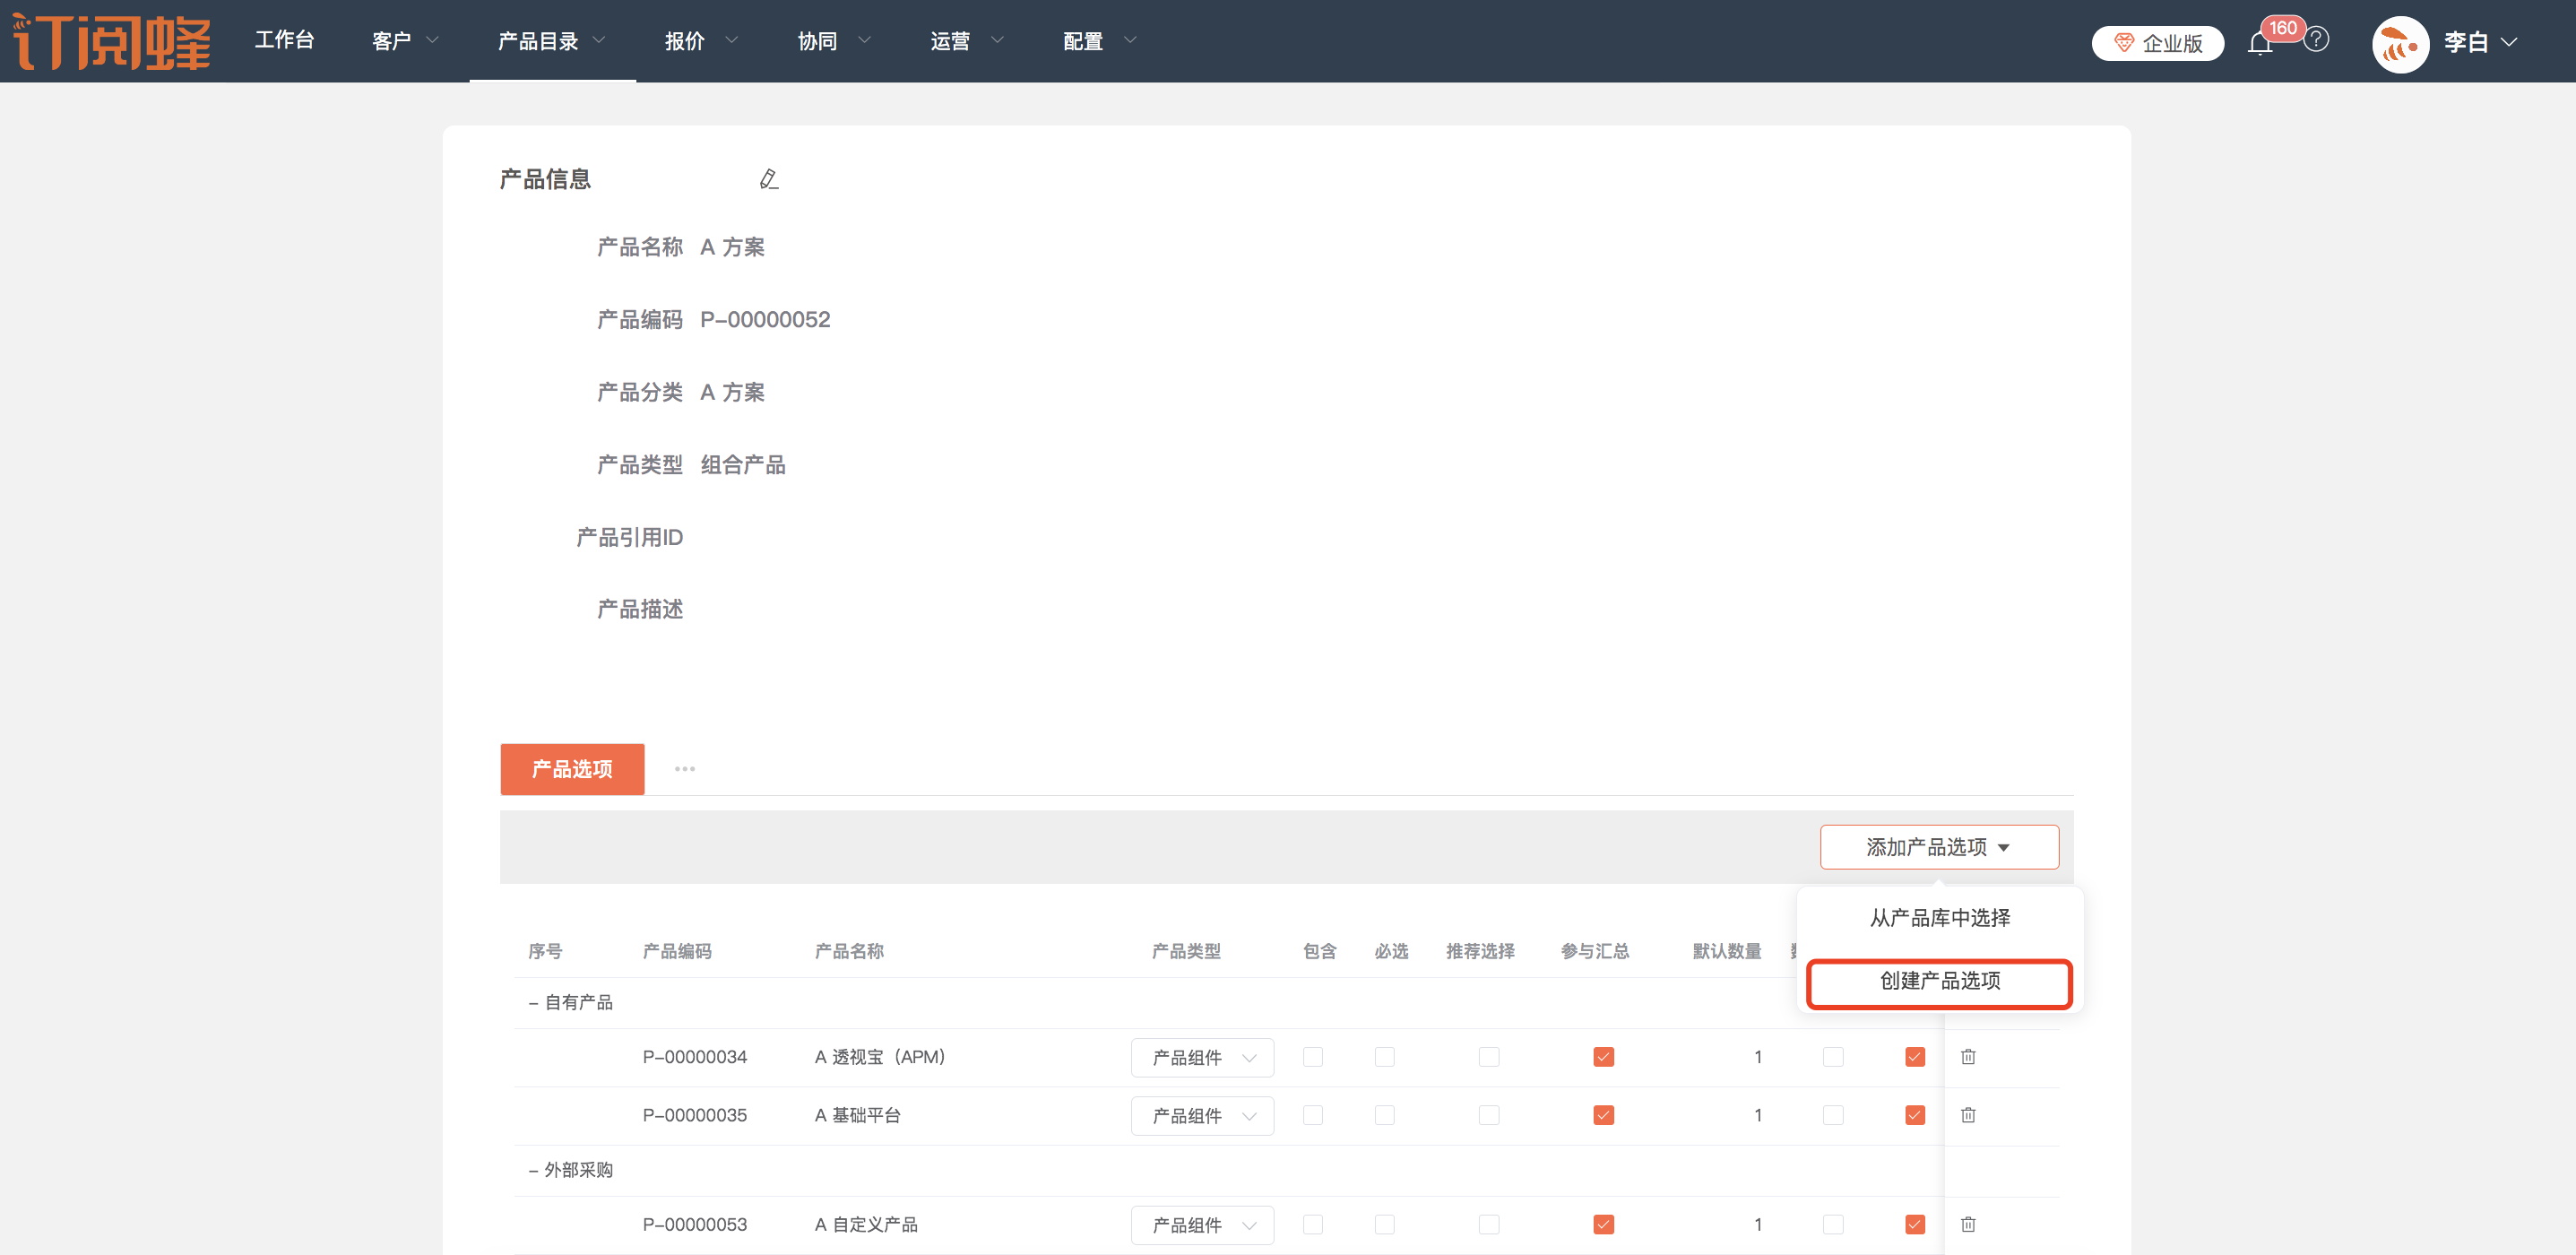Click trash icon for A 自定义产品
This screenshot has width=2576, height=1255.
(1967, 1223)
